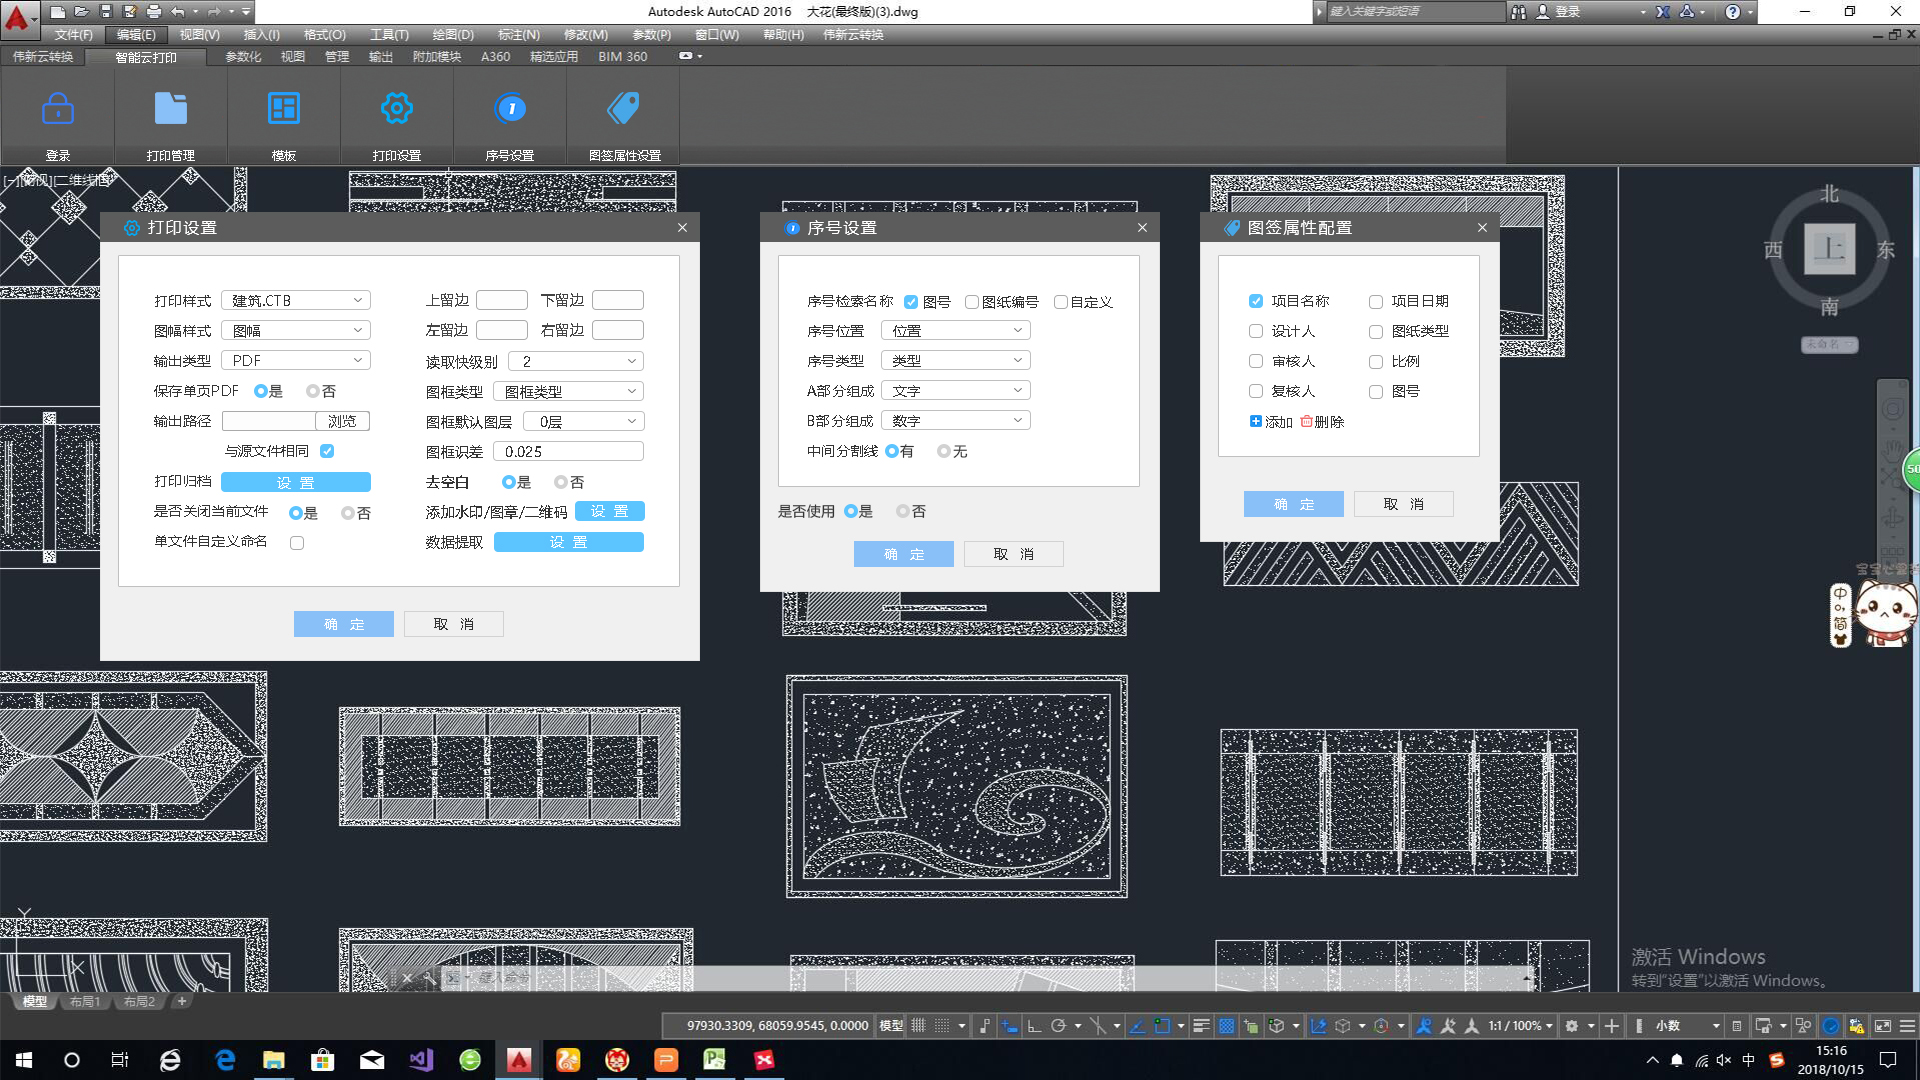Viewport: 1920px width, 1080px height.
Task: Expand B部分组成 数字 dropdown
Action: 956,420
